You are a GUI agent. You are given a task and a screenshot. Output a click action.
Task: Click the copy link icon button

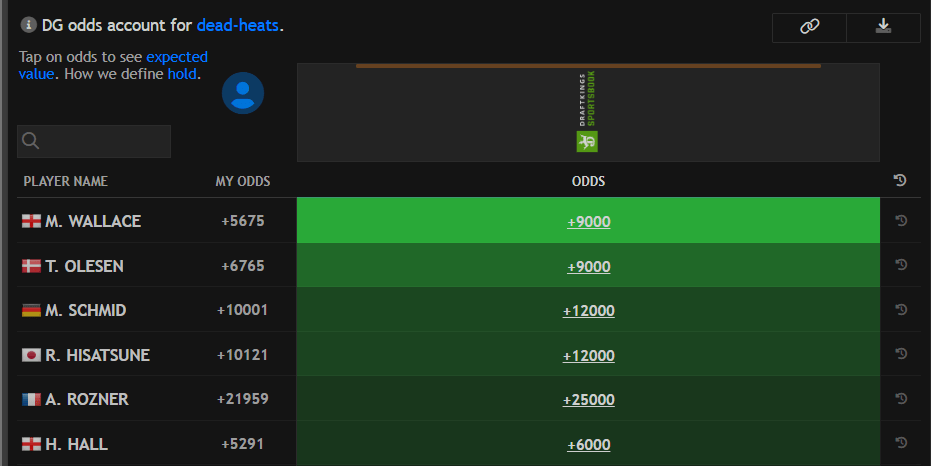click(809, 27)
